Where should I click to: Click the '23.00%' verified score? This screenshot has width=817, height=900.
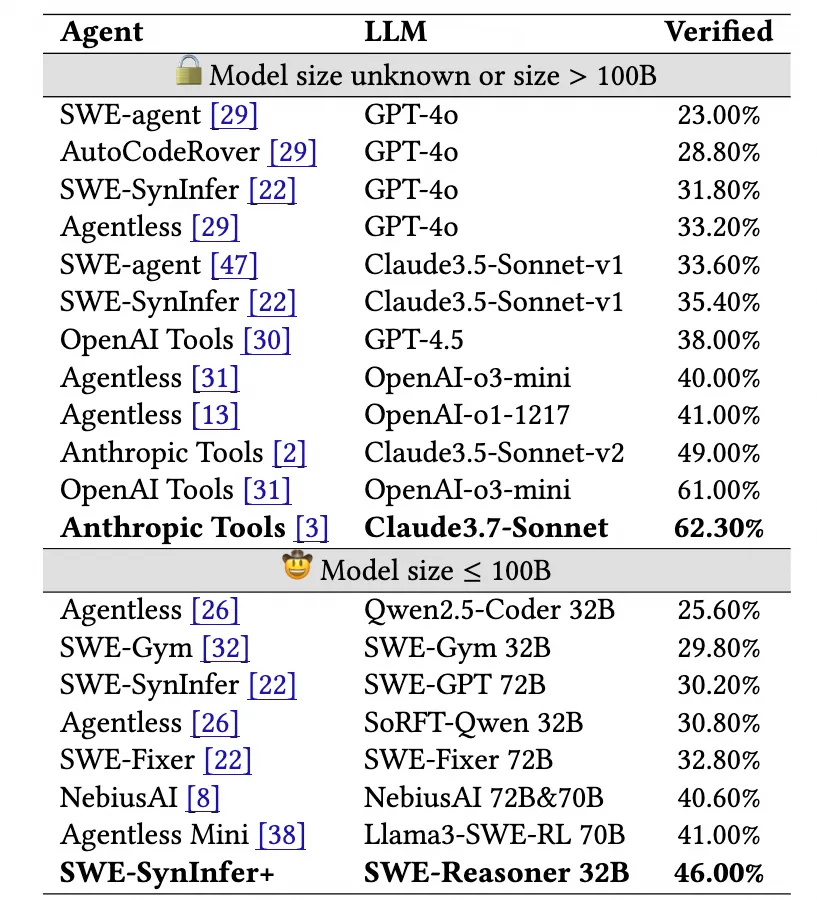[x=719, y=115]
